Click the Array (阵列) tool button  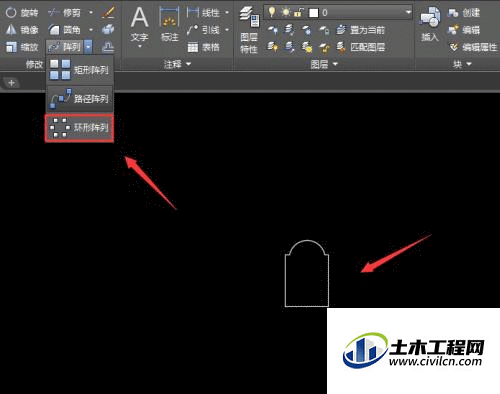(65, 47)
